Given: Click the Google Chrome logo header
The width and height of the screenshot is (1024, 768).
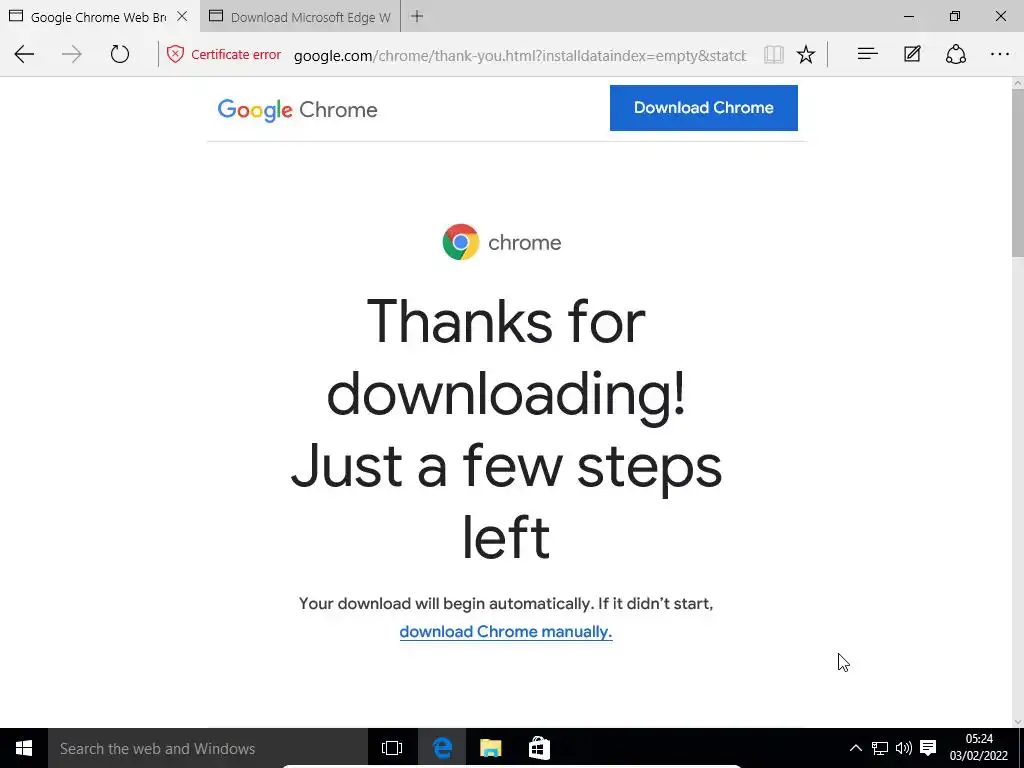Looking at the screenshot, I should (297, 110).
